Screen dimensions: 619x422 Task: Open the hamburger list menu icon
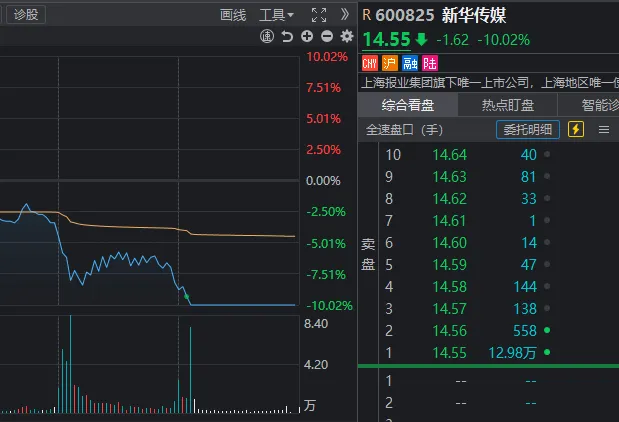click(604, 129)
